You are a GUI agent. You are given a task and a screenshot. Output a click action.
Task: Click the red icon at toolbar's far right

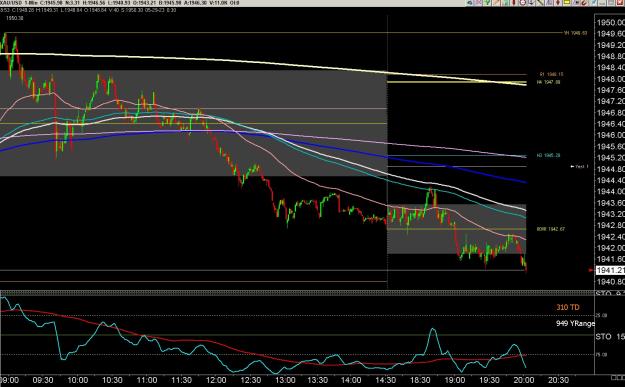tap(620, 2)
